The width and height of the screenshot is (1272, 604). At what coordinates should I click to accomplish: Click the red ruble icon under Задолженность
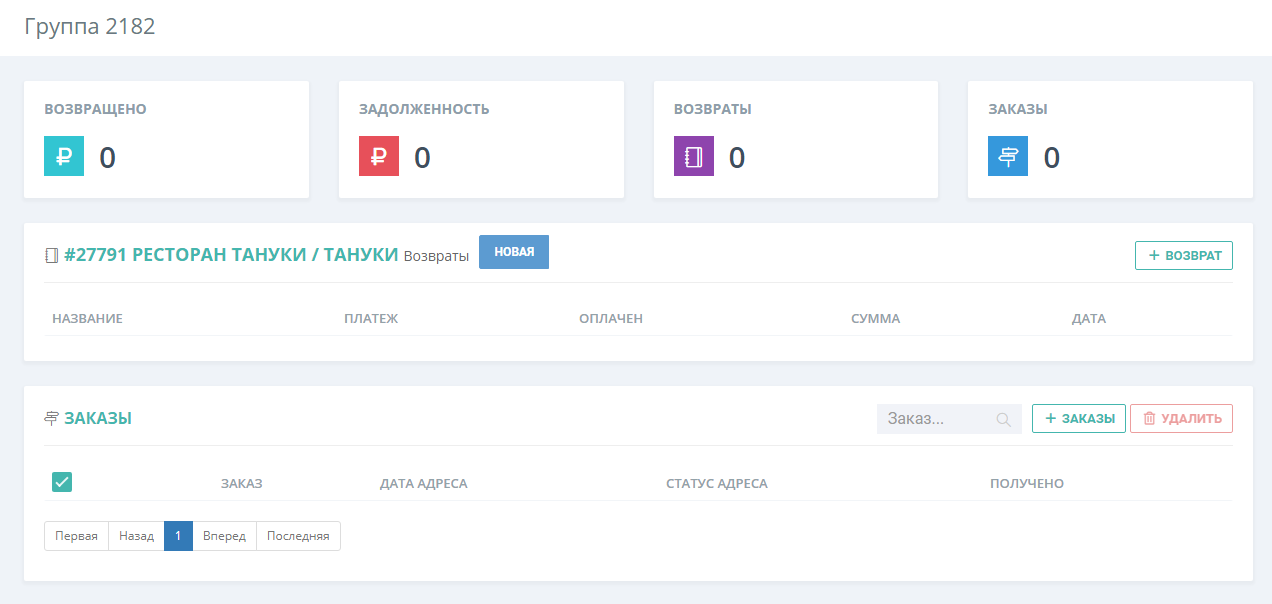379,156
